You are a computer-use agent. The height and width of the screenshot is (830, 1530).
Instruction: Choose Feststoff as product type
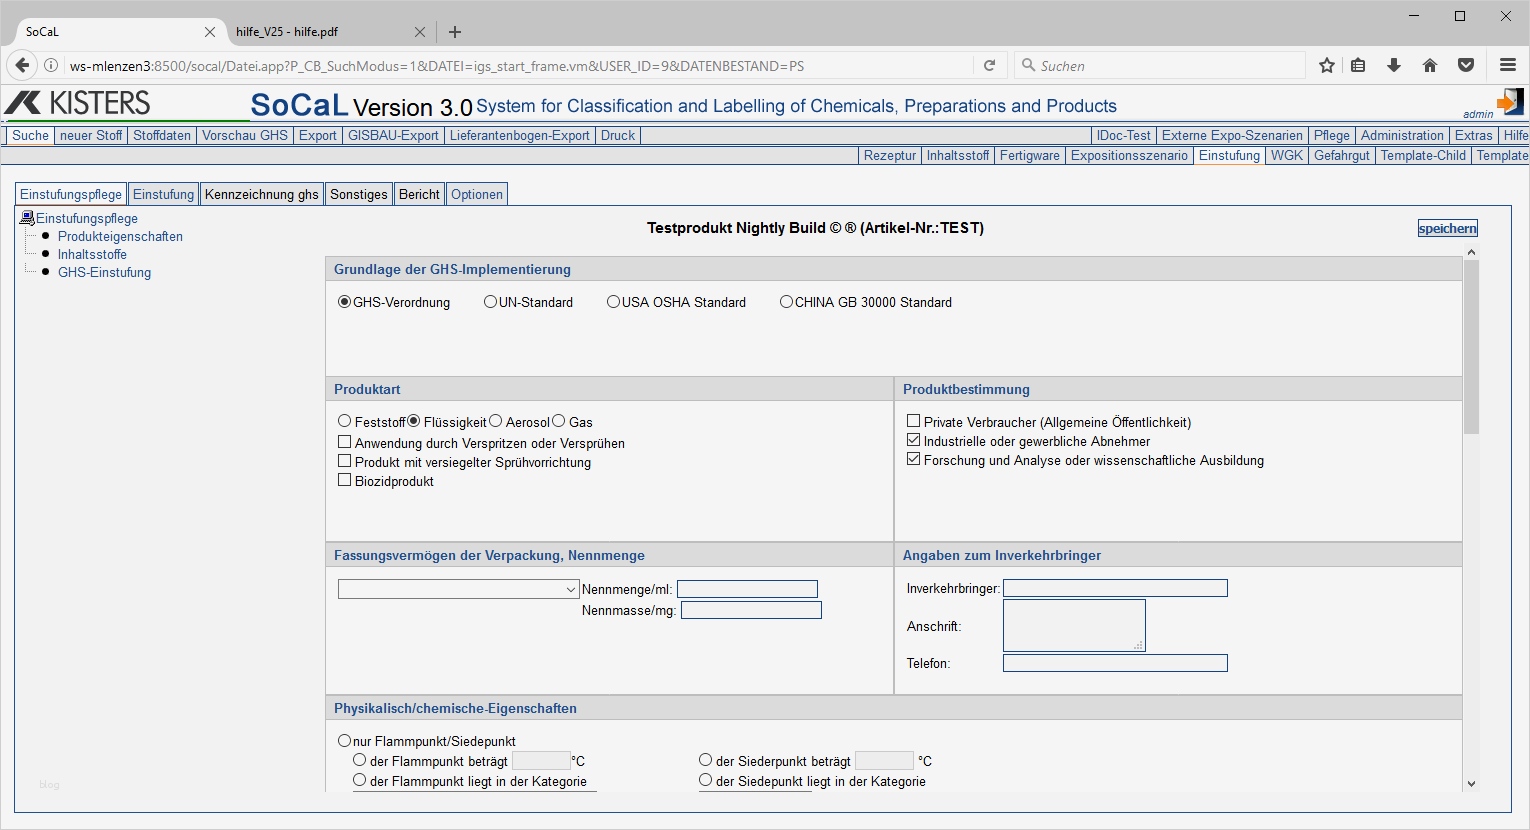pos(345,421)
